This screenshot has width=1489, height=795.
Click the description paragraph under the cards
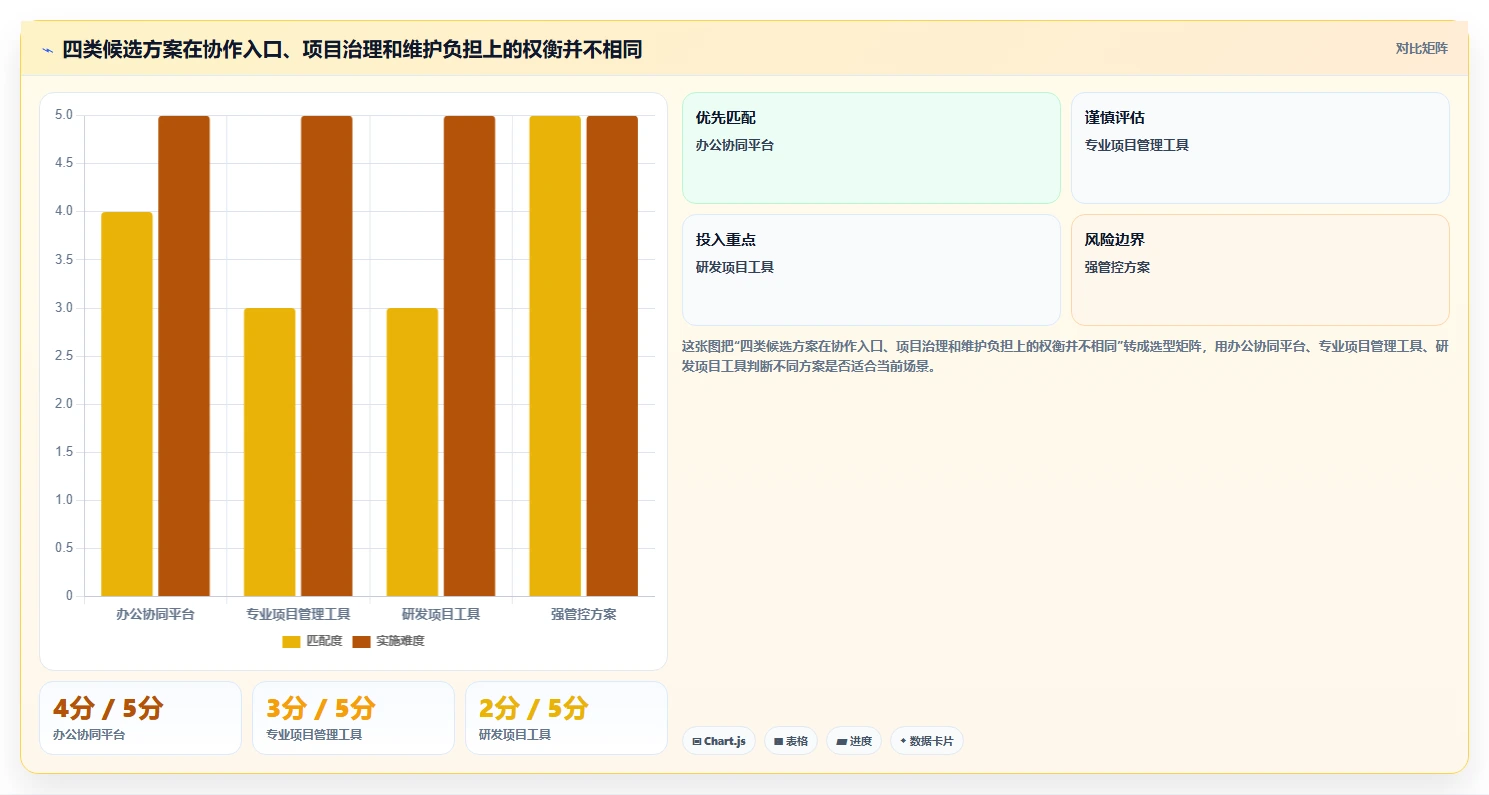(1065, 356)
